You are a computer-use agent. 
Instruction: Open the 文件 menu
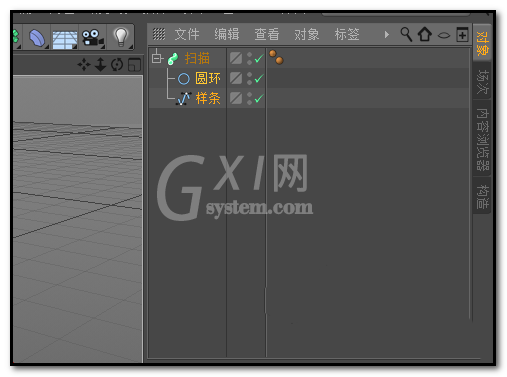point(187,34)
